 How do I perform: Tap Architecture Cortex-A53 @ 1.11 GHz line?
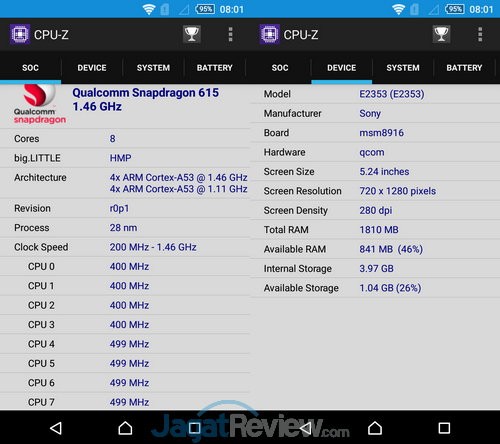pos(178,189)
